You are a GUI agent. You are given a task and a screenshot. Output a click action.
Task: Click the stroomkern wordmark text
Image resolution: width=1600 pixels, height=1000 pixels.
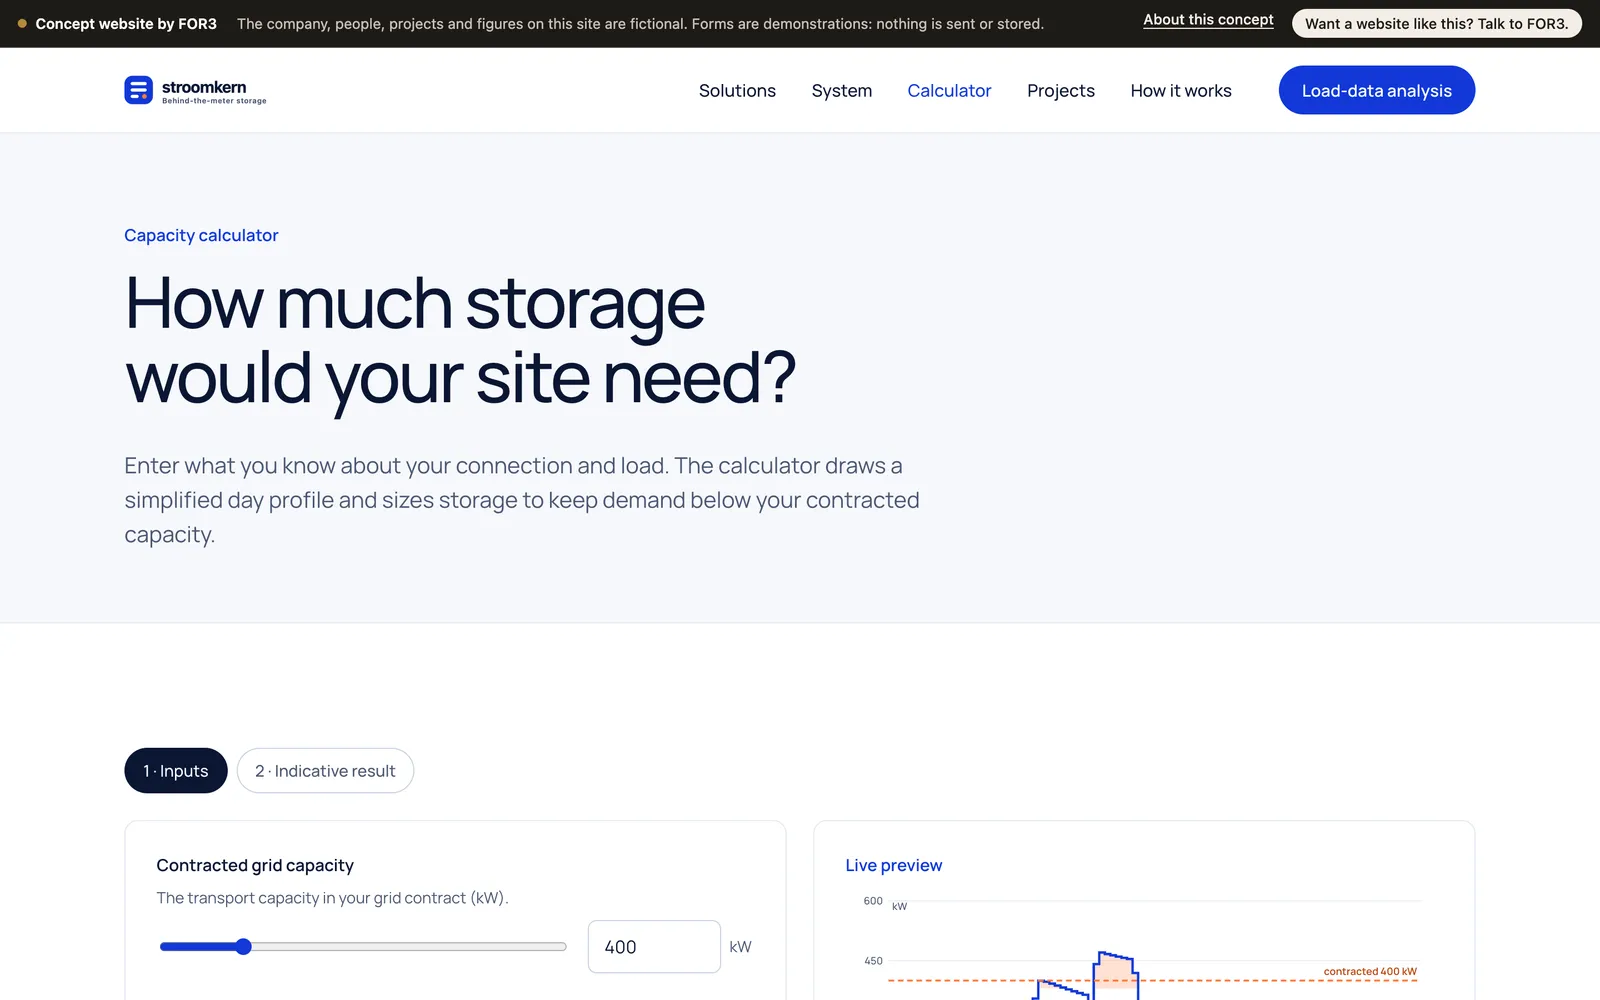coord(204,87)
